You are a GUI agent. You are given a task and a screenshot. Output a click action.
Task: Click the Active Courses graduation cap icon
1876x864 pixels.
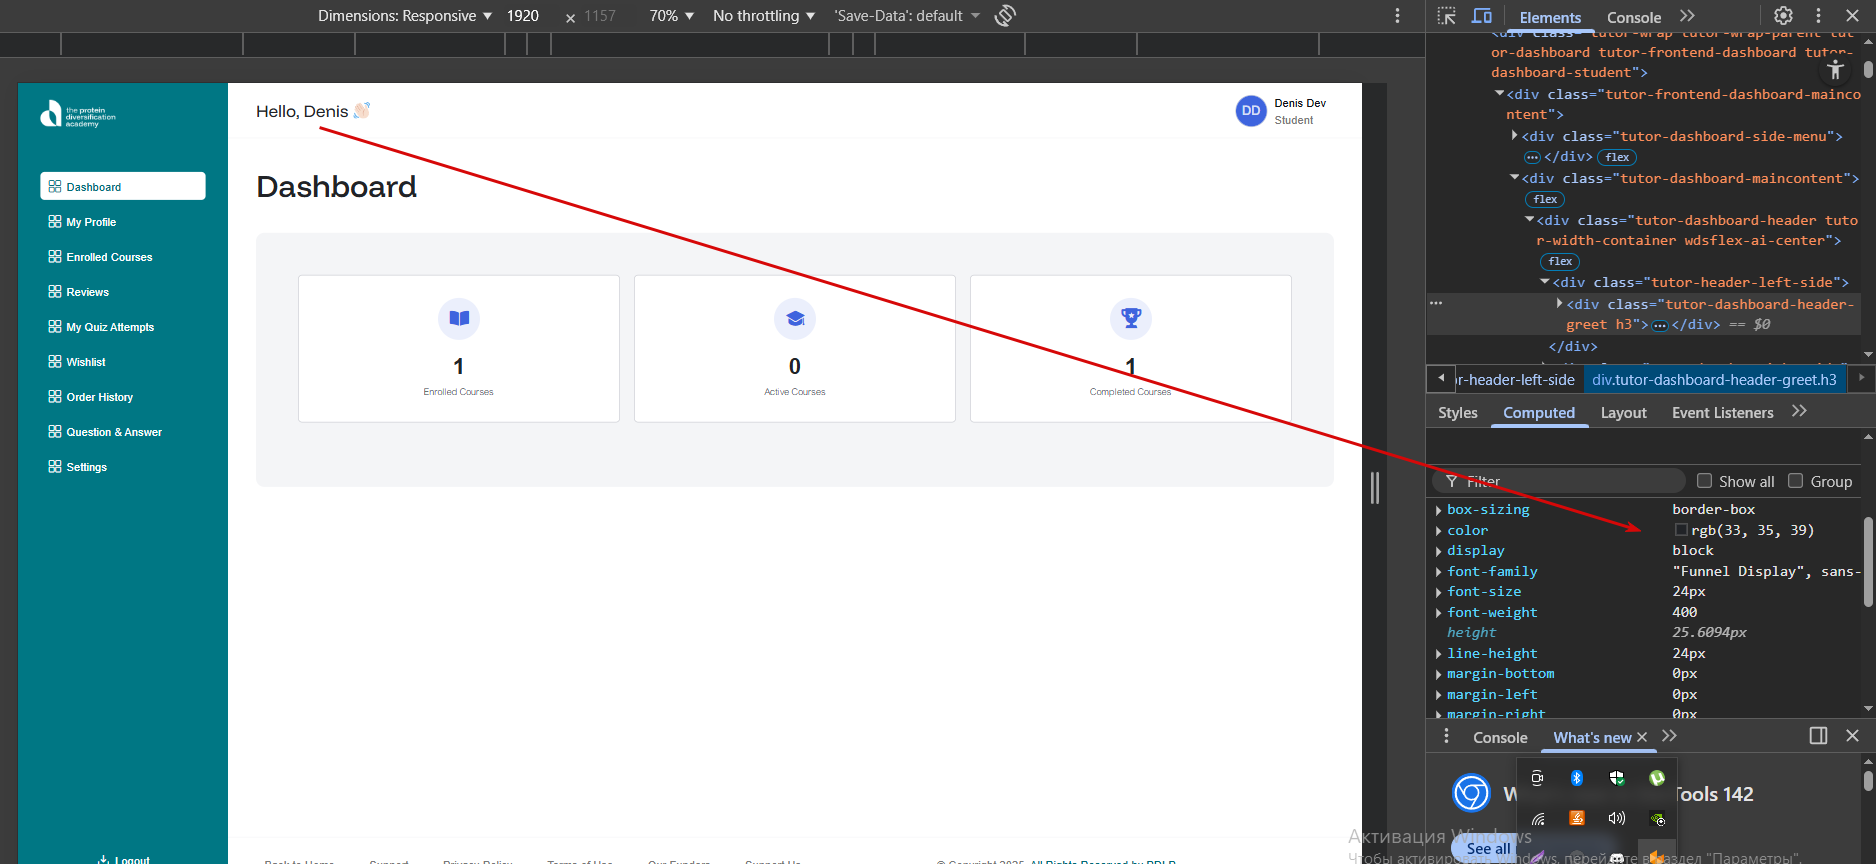[795, 319]
